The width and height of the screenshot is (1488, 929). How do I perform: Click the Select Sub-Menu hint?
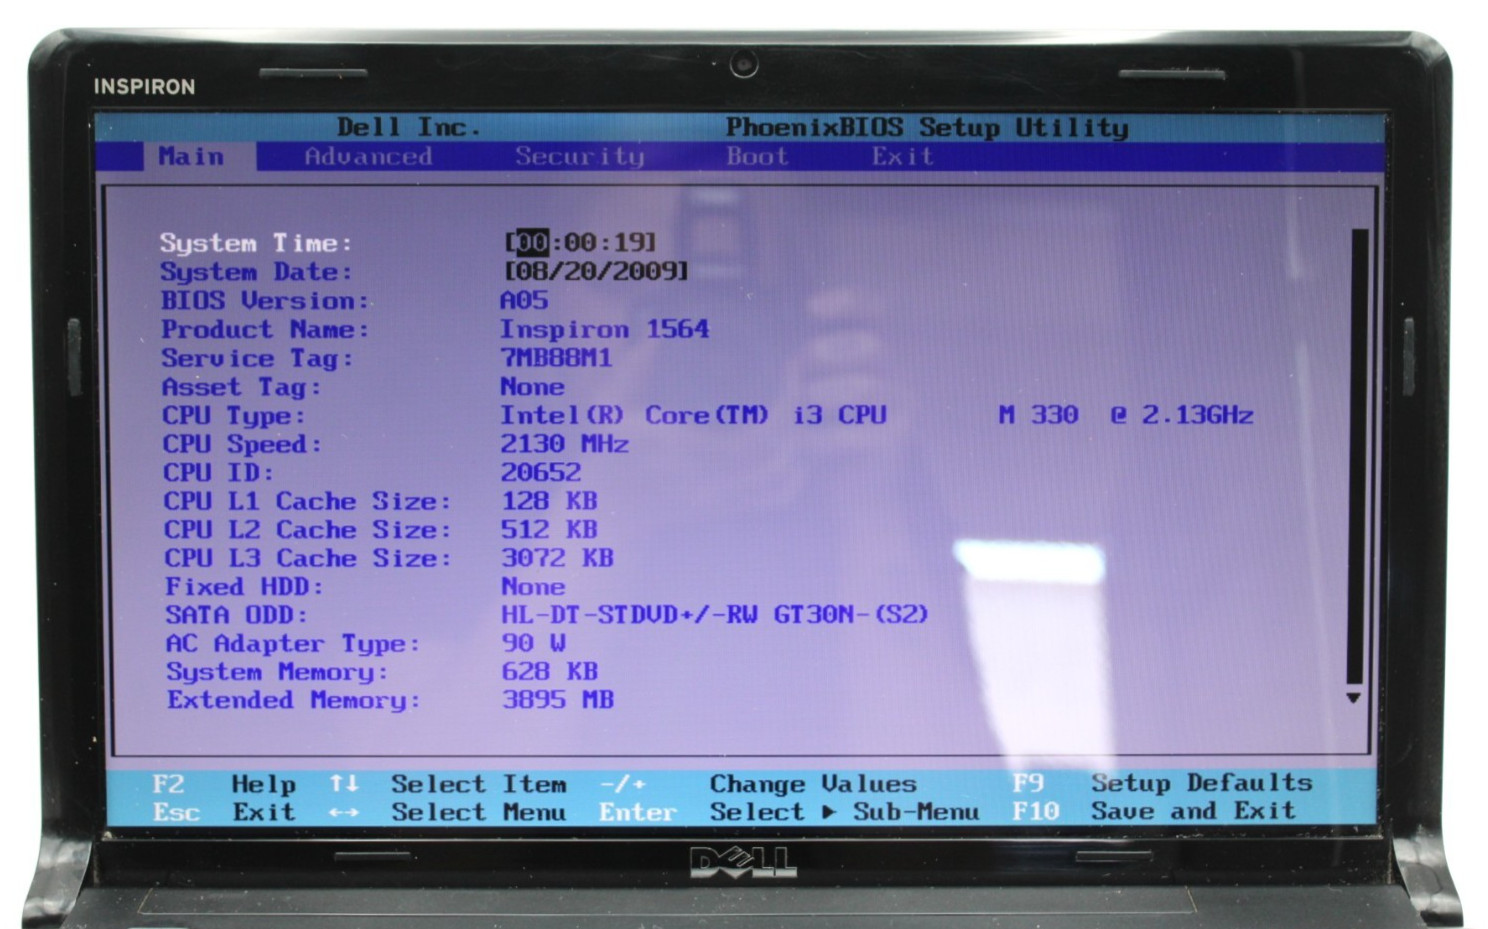point(844,812)
